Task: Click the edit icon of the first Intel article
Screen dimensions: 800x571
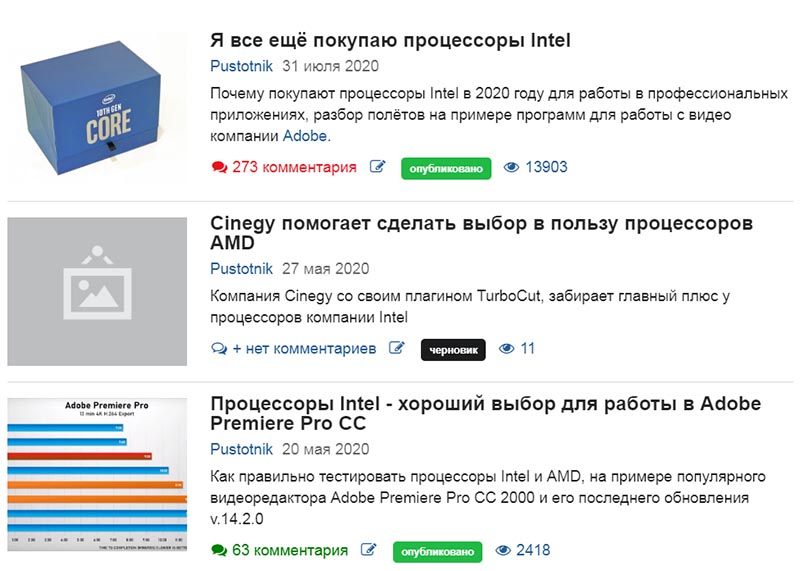Action: [x=378, y=166]
